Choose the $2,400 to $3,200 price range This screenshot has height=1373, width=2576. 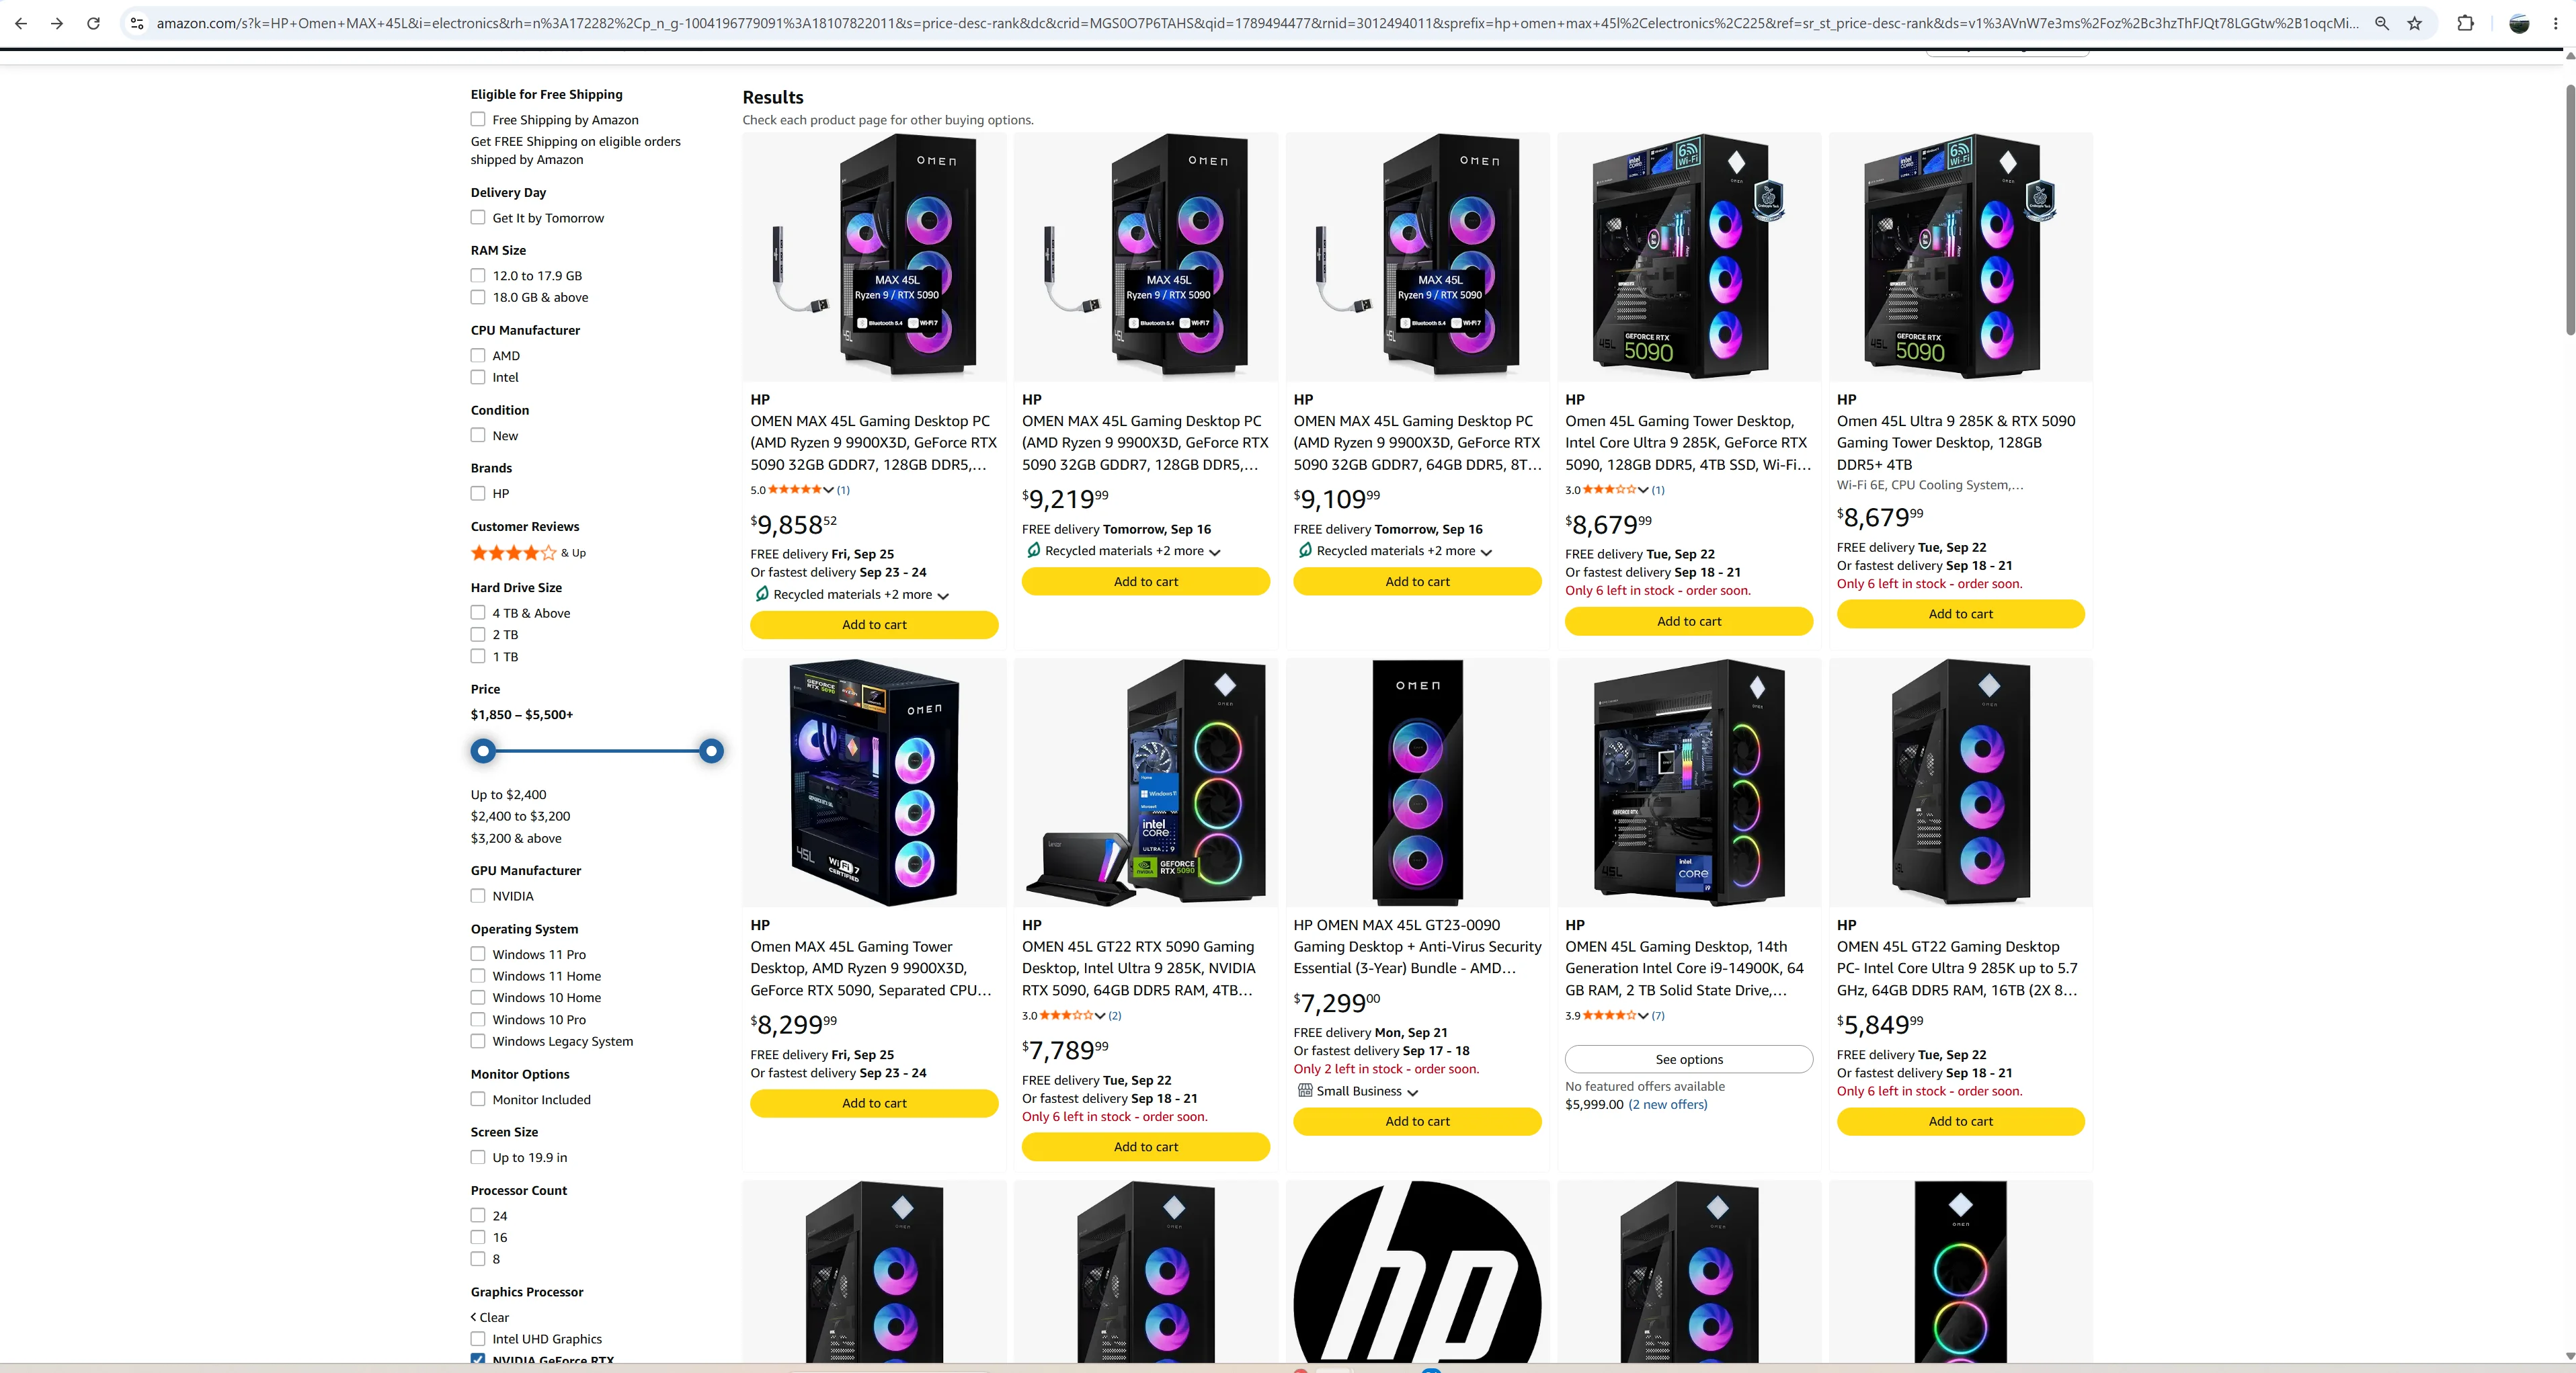pyautogui.click(x=521, y=817)
